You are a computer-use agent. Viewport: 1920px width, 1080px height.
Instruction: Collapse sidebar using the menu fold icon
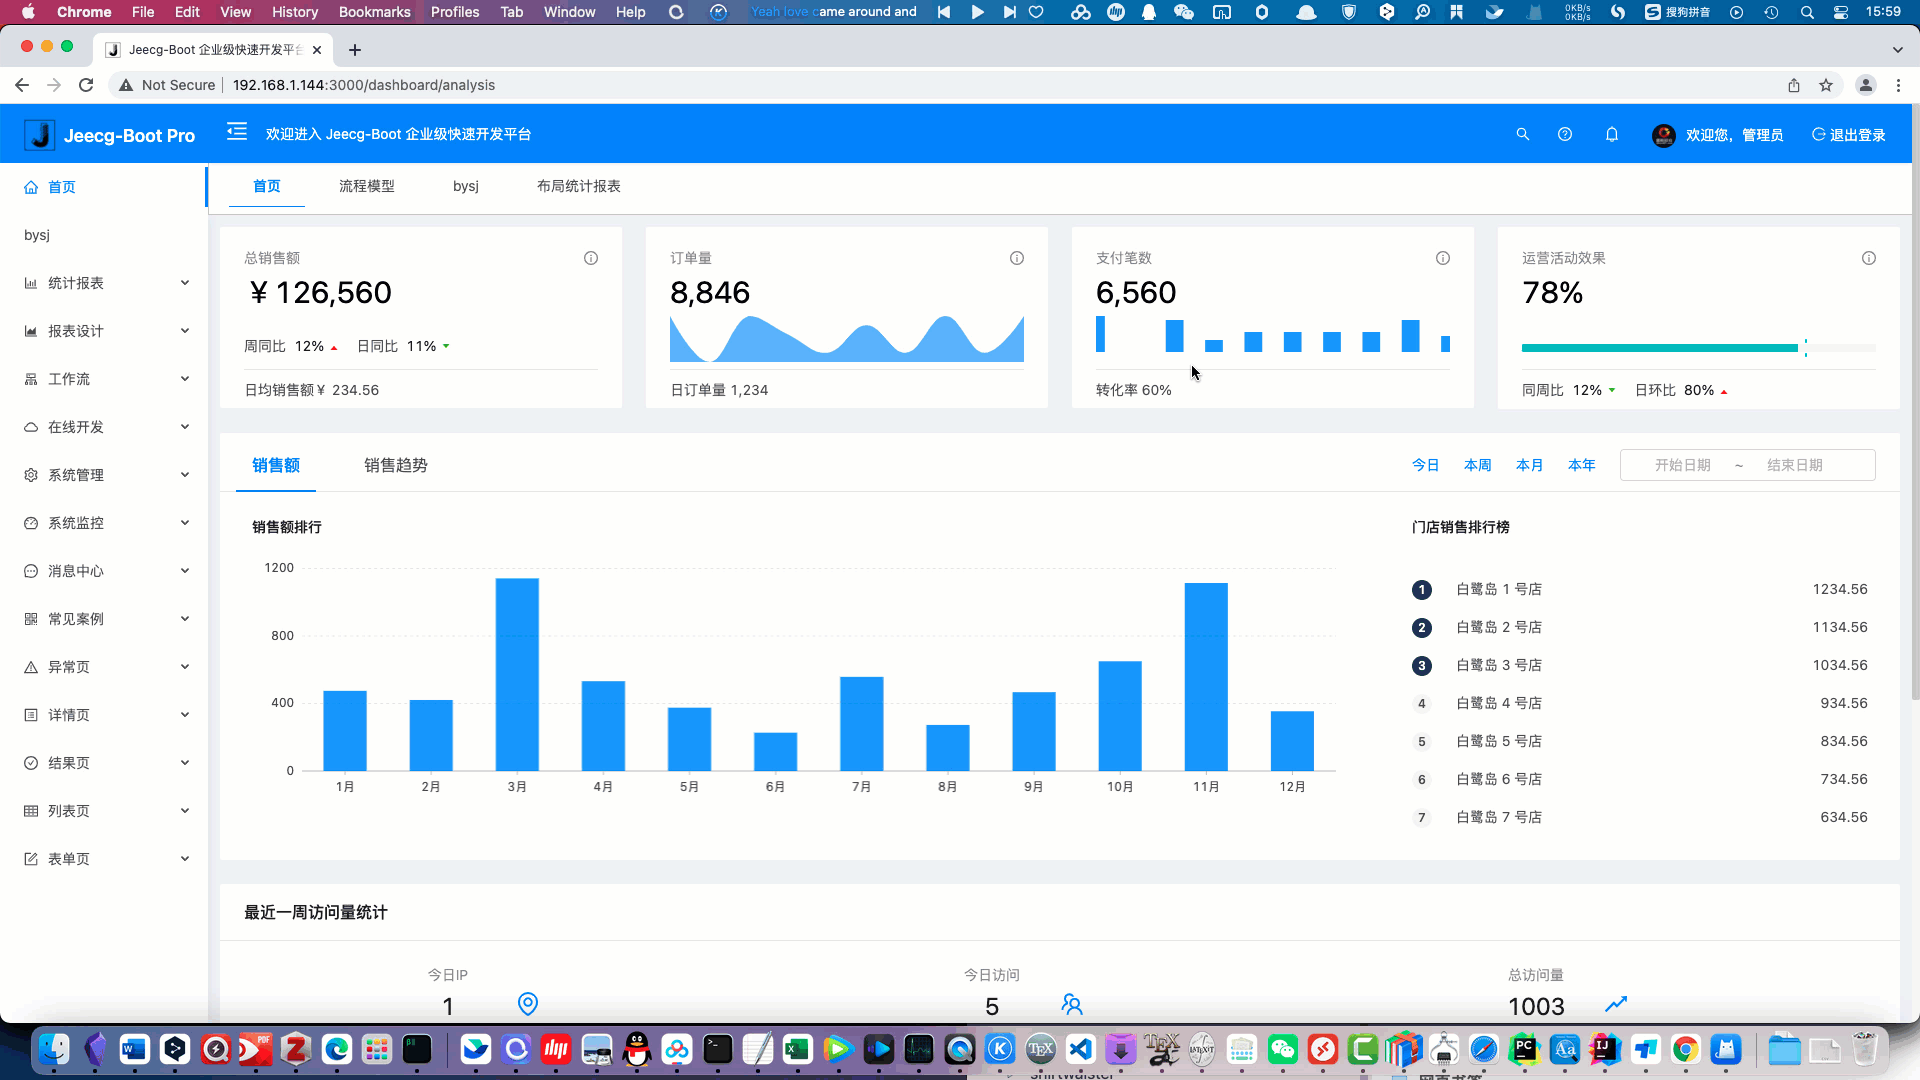click(x=237, y=132)
